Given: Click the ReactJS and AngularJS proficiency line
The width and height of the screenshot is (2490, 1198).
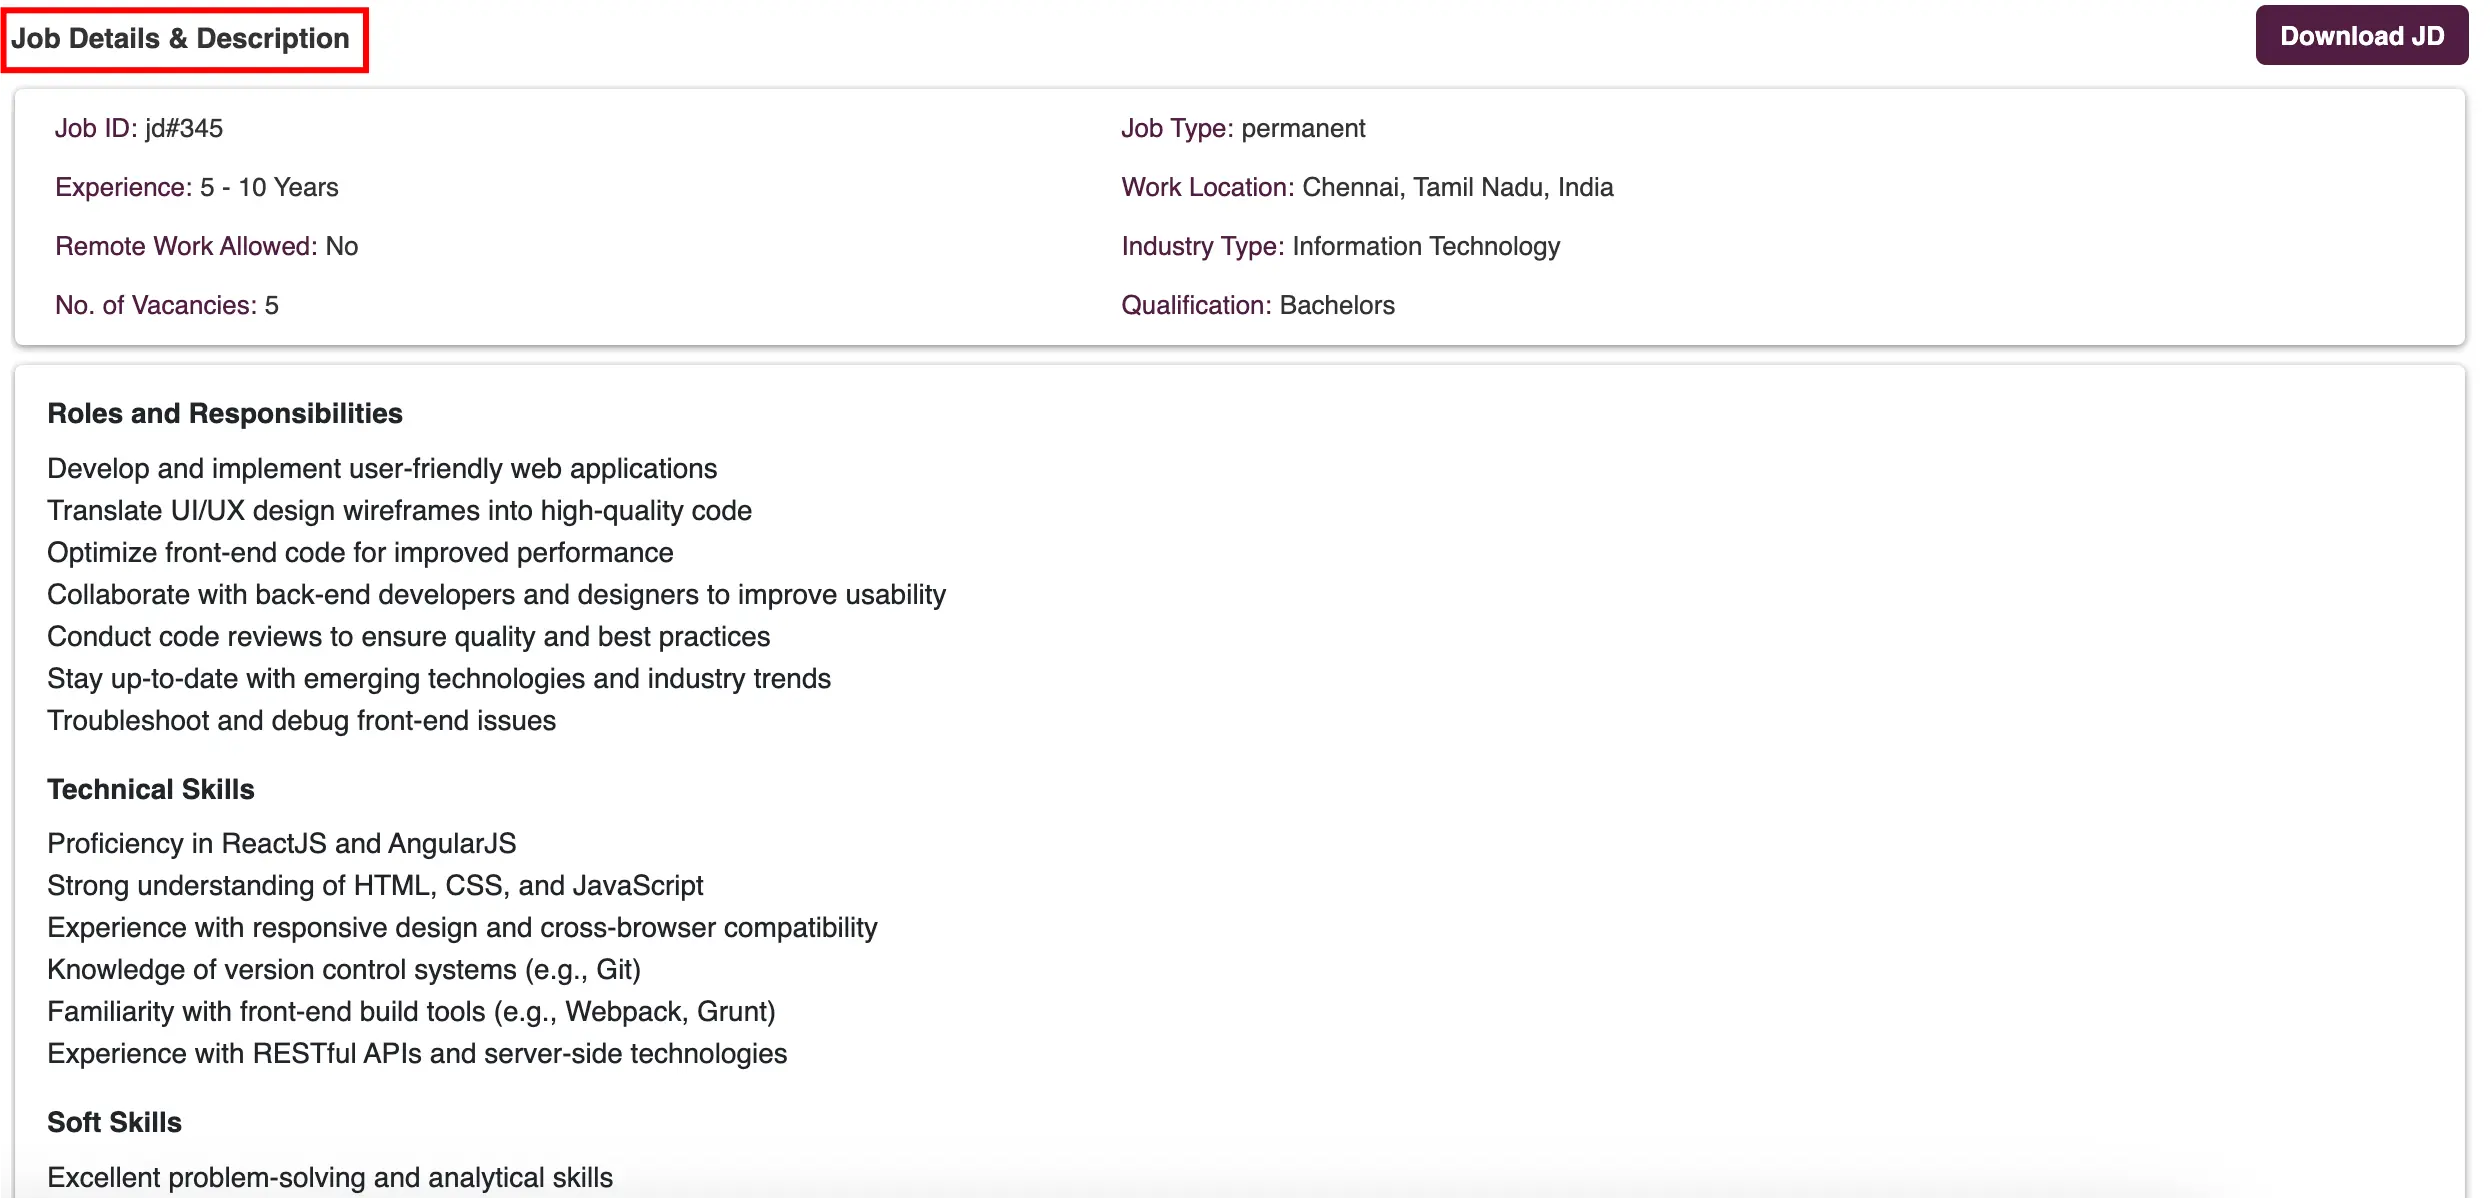Looking at the screenshot, I should pyautogui.click(x=282, y=843).
